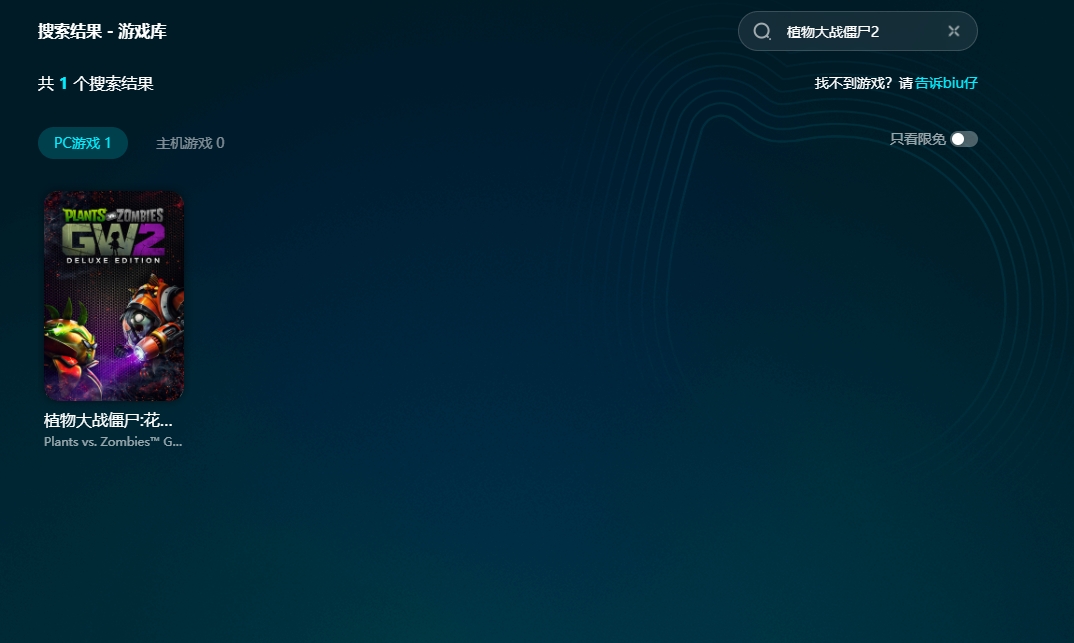Click the game title 植物大战僵尸:花...
The image size is (1074, 643).
[108, 420]
